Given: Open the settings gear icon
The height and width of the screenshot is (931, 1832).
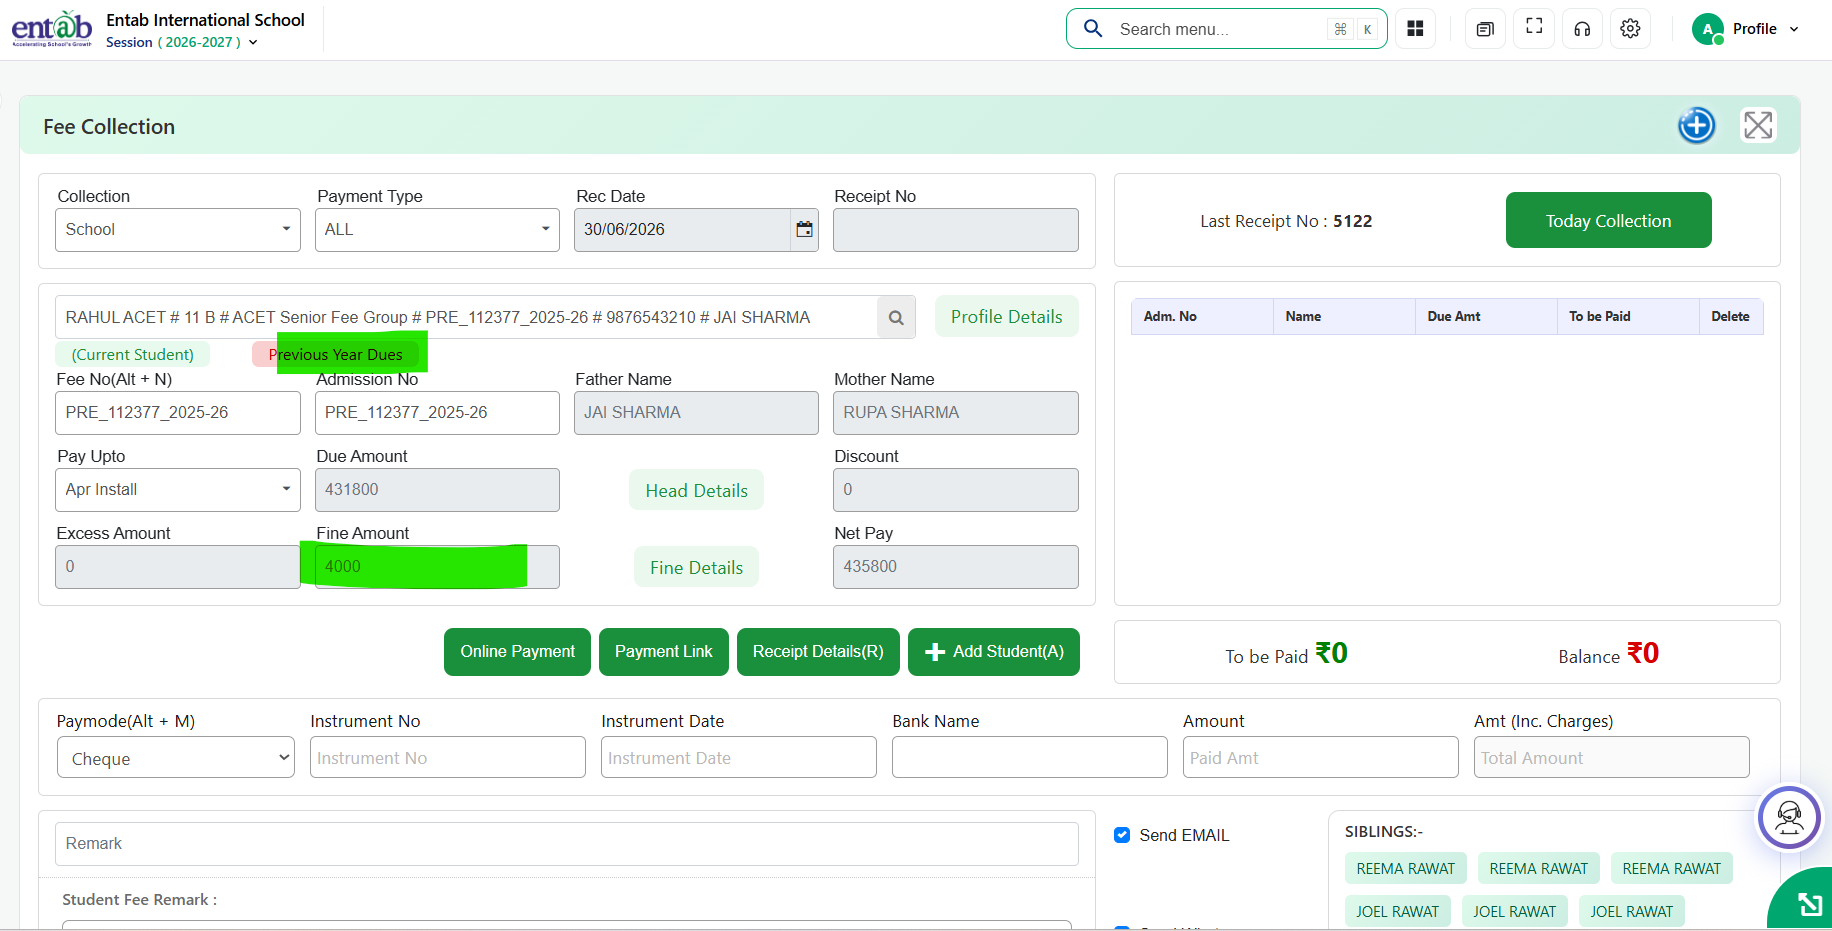Looking at the screenshot, I should click(x=1630, y=29).
